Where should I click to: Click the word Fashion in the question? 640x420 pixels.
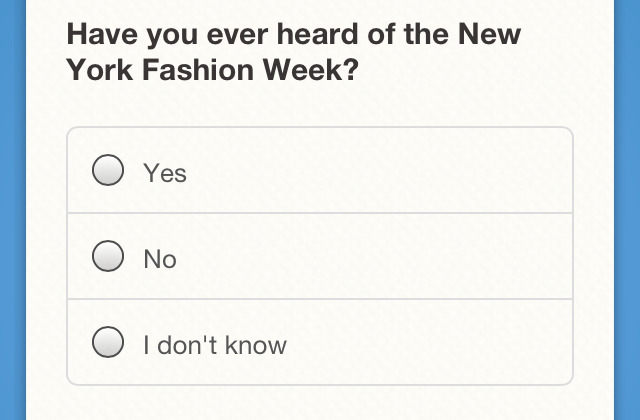(198, 69)
